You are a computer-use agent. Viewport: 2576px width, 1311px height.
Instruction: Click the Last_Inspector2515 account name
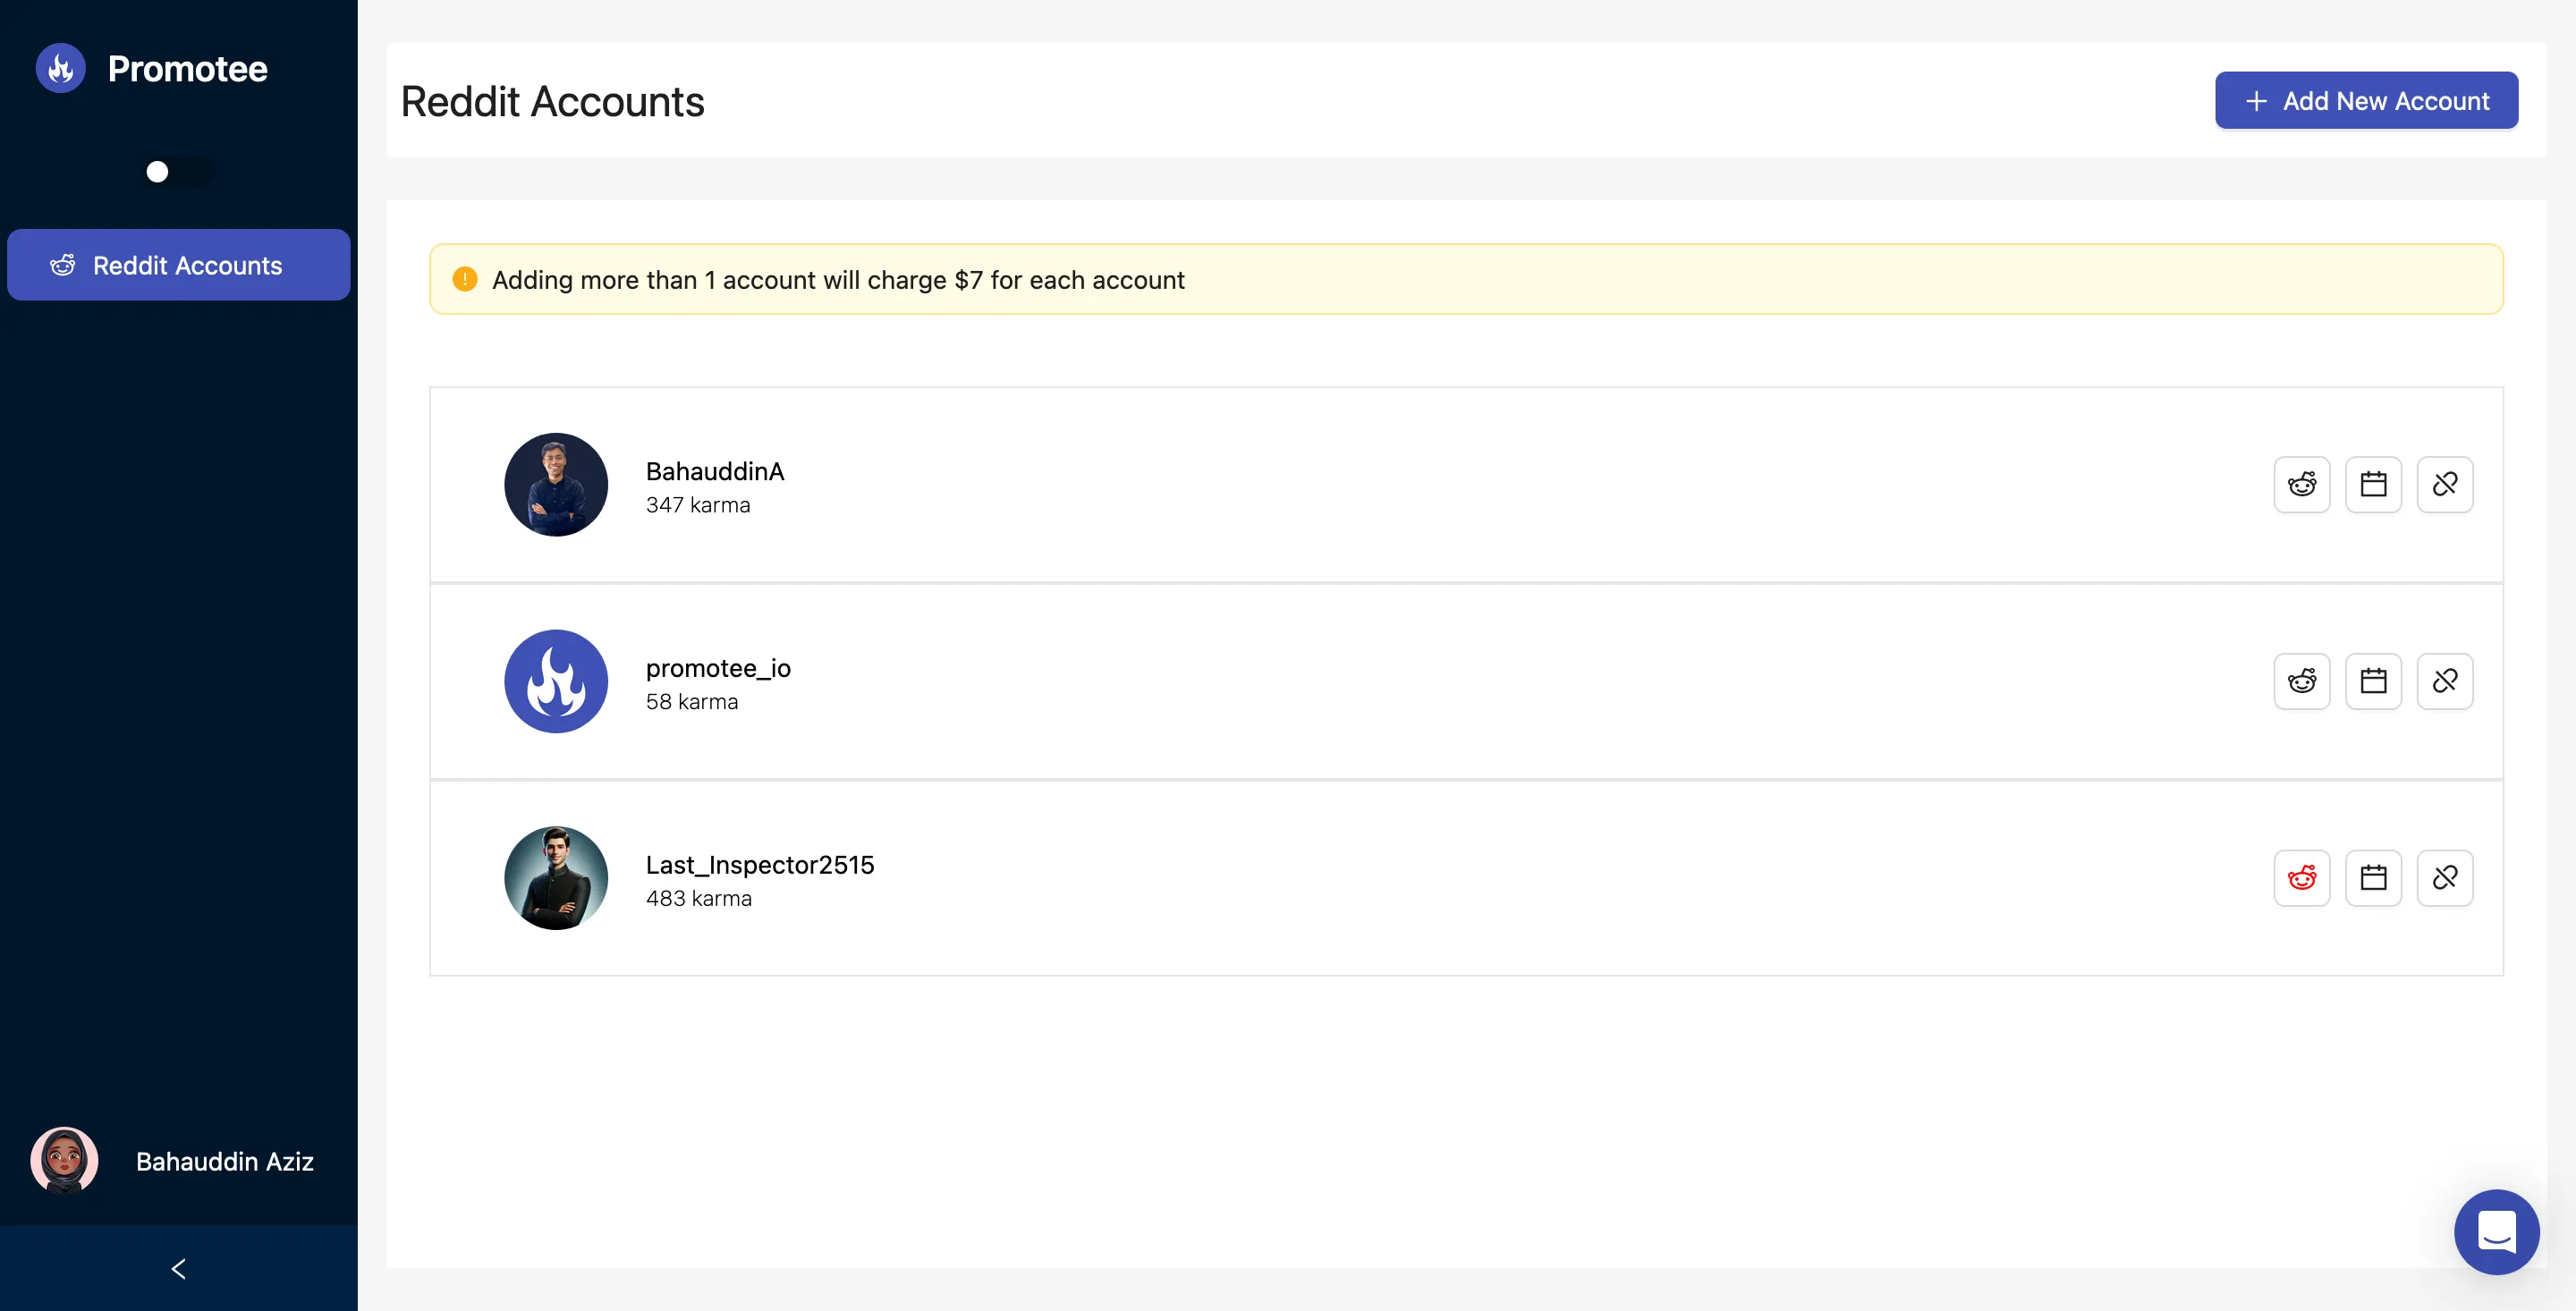point(759,865)
